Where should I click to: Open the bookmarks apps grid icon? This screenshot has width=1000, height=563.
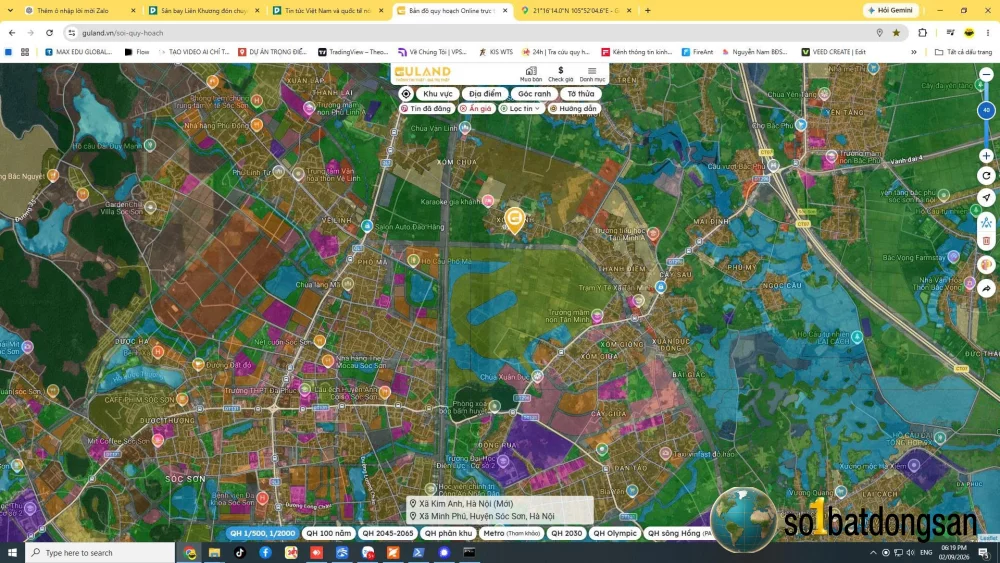25,52
